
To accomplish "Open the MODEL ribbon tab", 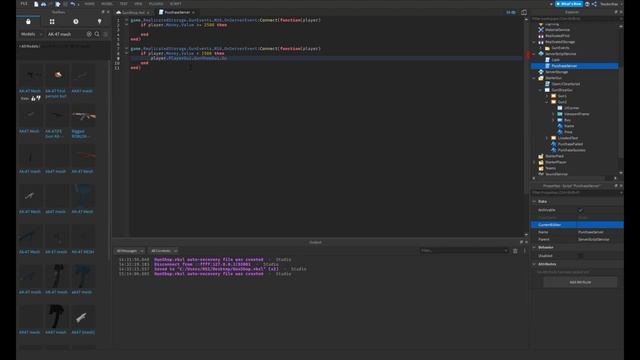I will click(x=107, y=4).
